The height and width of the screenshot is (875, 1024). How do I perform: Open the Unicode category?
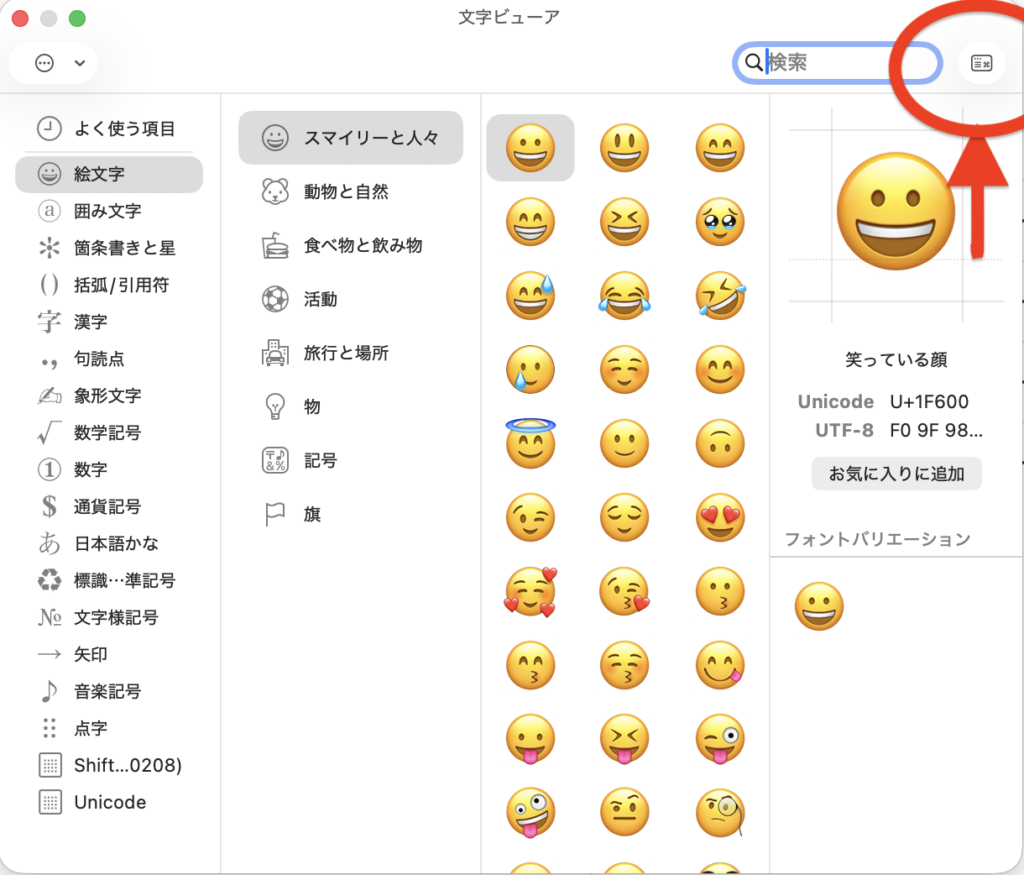tap(109, 802)
